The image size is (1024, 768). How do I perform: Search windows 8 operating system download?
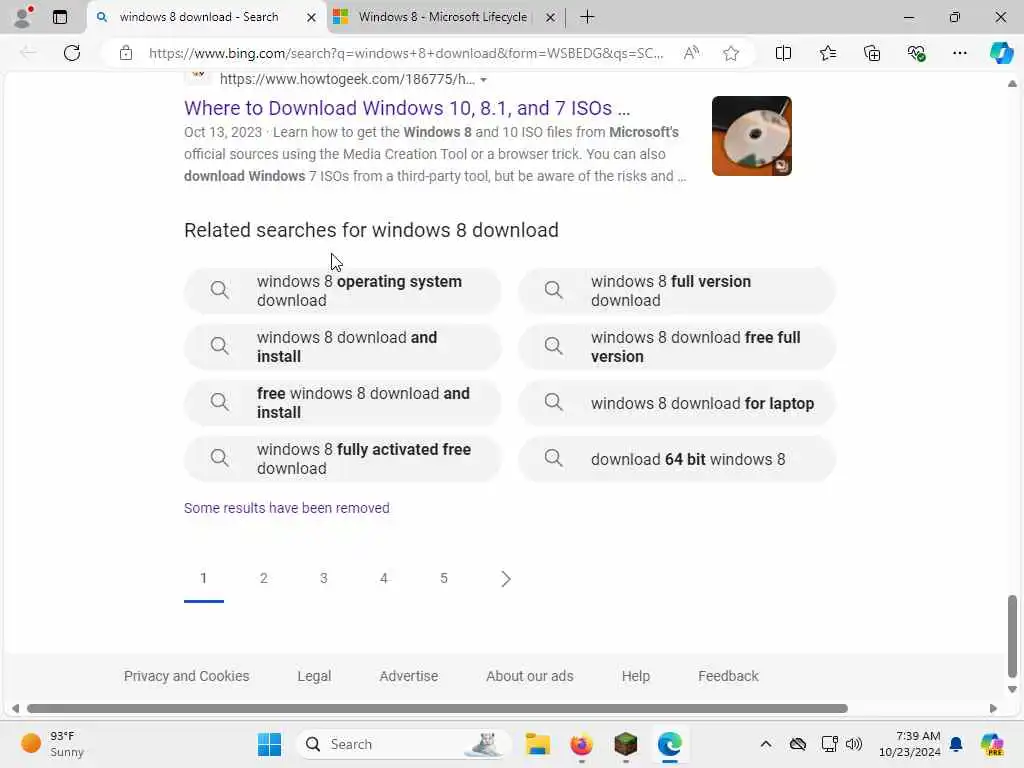point(343,291)
